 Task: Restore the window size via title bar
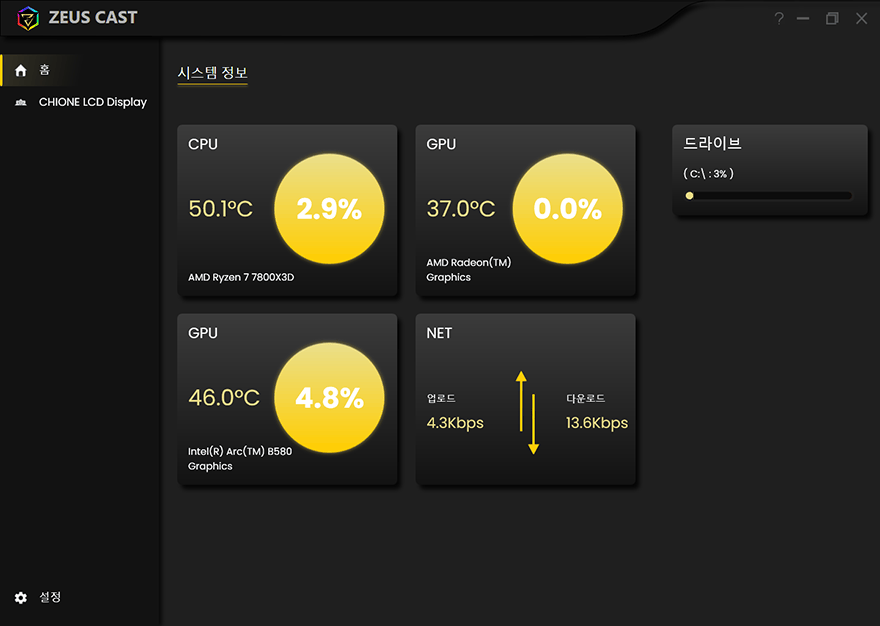(x=832, y=19)
